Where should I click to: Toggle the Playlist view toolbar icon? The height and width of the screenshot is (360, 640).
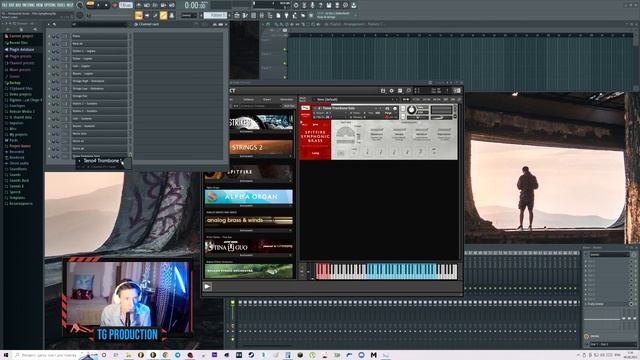pos(237,16)
